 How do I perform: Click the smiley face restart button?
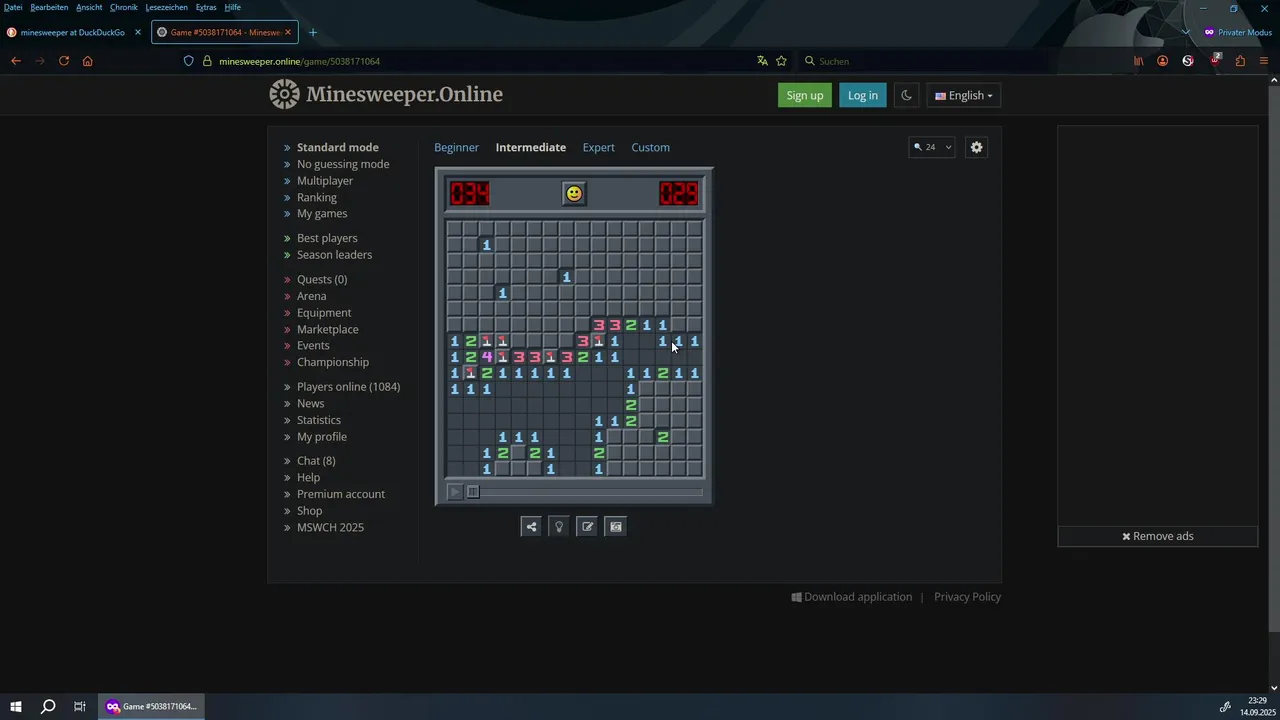(x=574, y=193)
